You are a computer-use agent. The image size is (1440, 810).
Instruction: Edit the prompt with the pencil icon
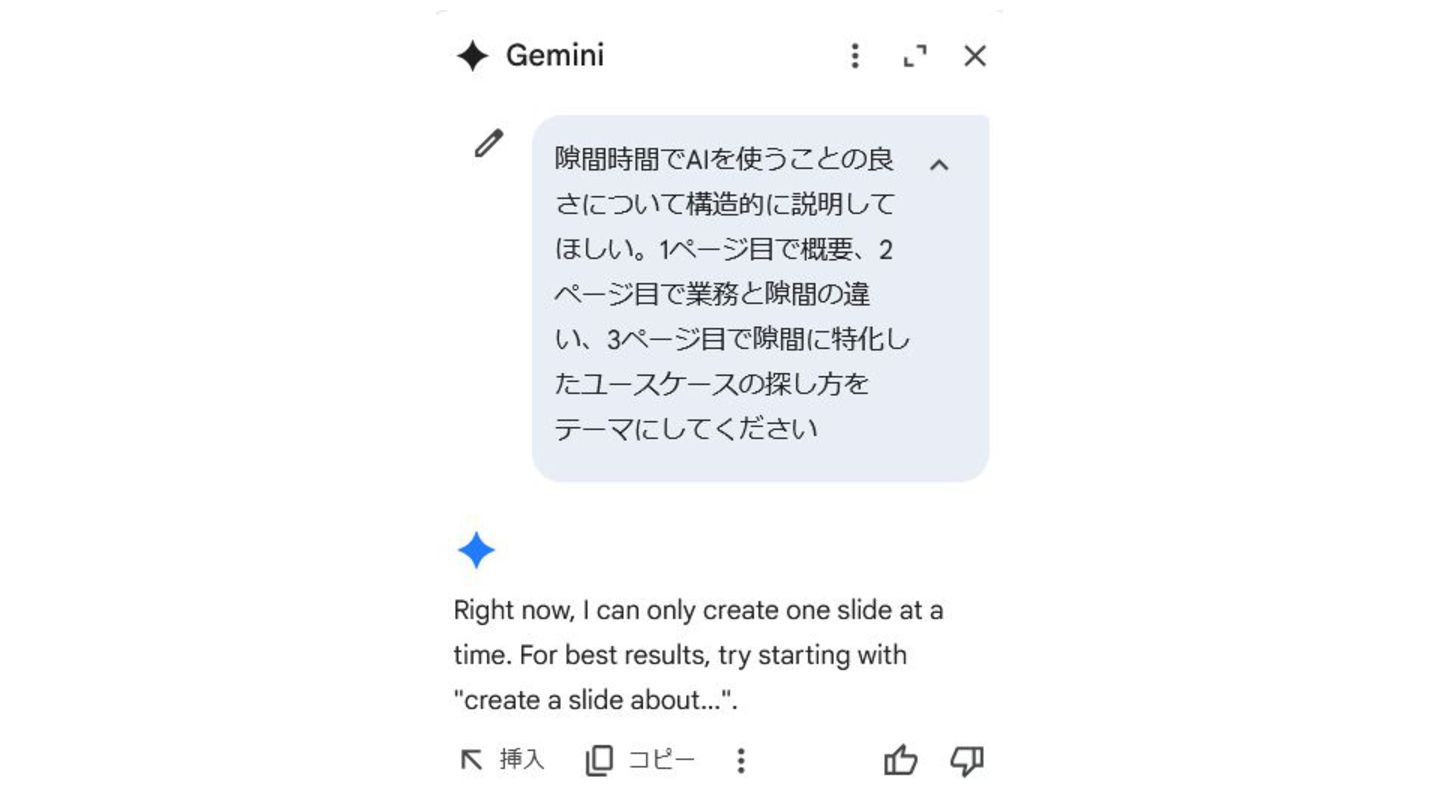pos(488,144)
